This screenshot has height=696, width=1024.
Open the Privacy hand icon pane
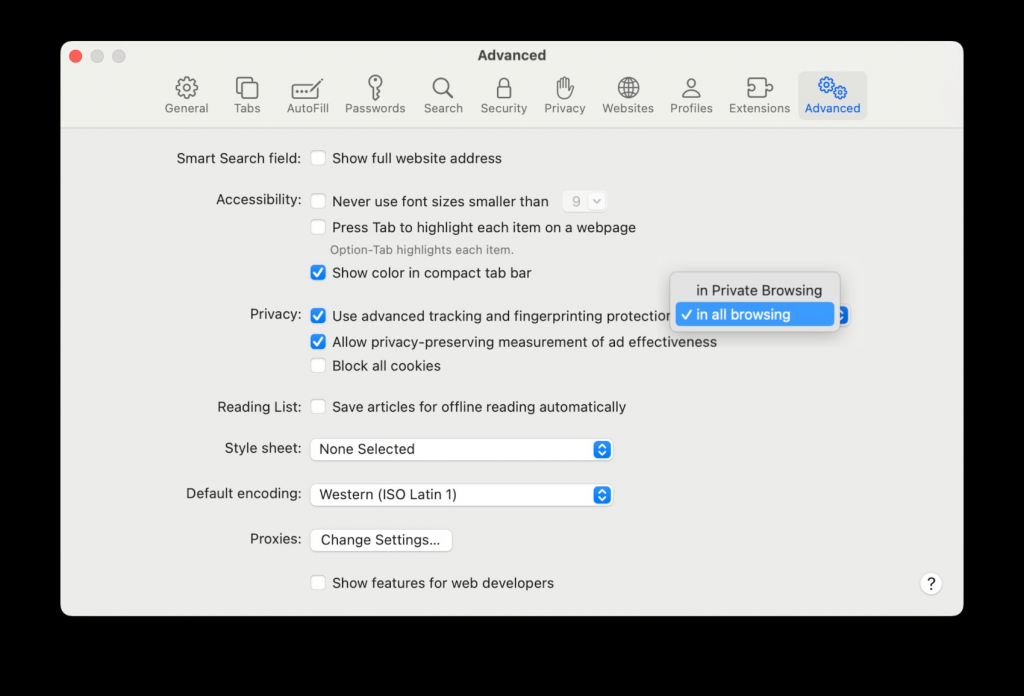[565, 95]
